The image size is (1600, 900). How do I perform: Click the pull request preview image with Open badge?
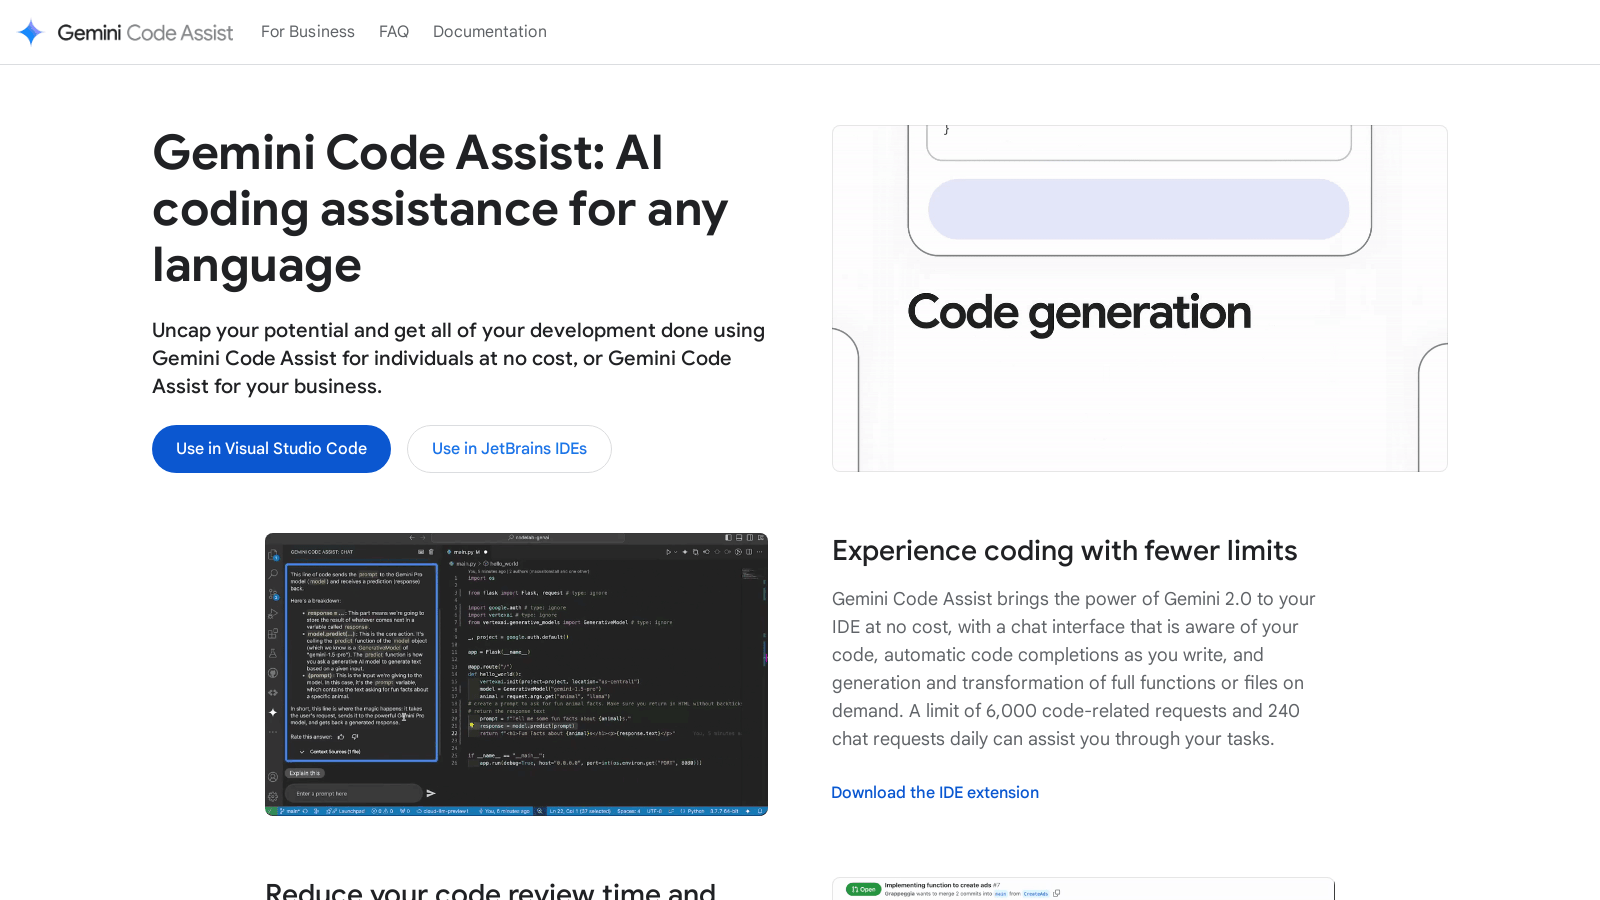1083,889
